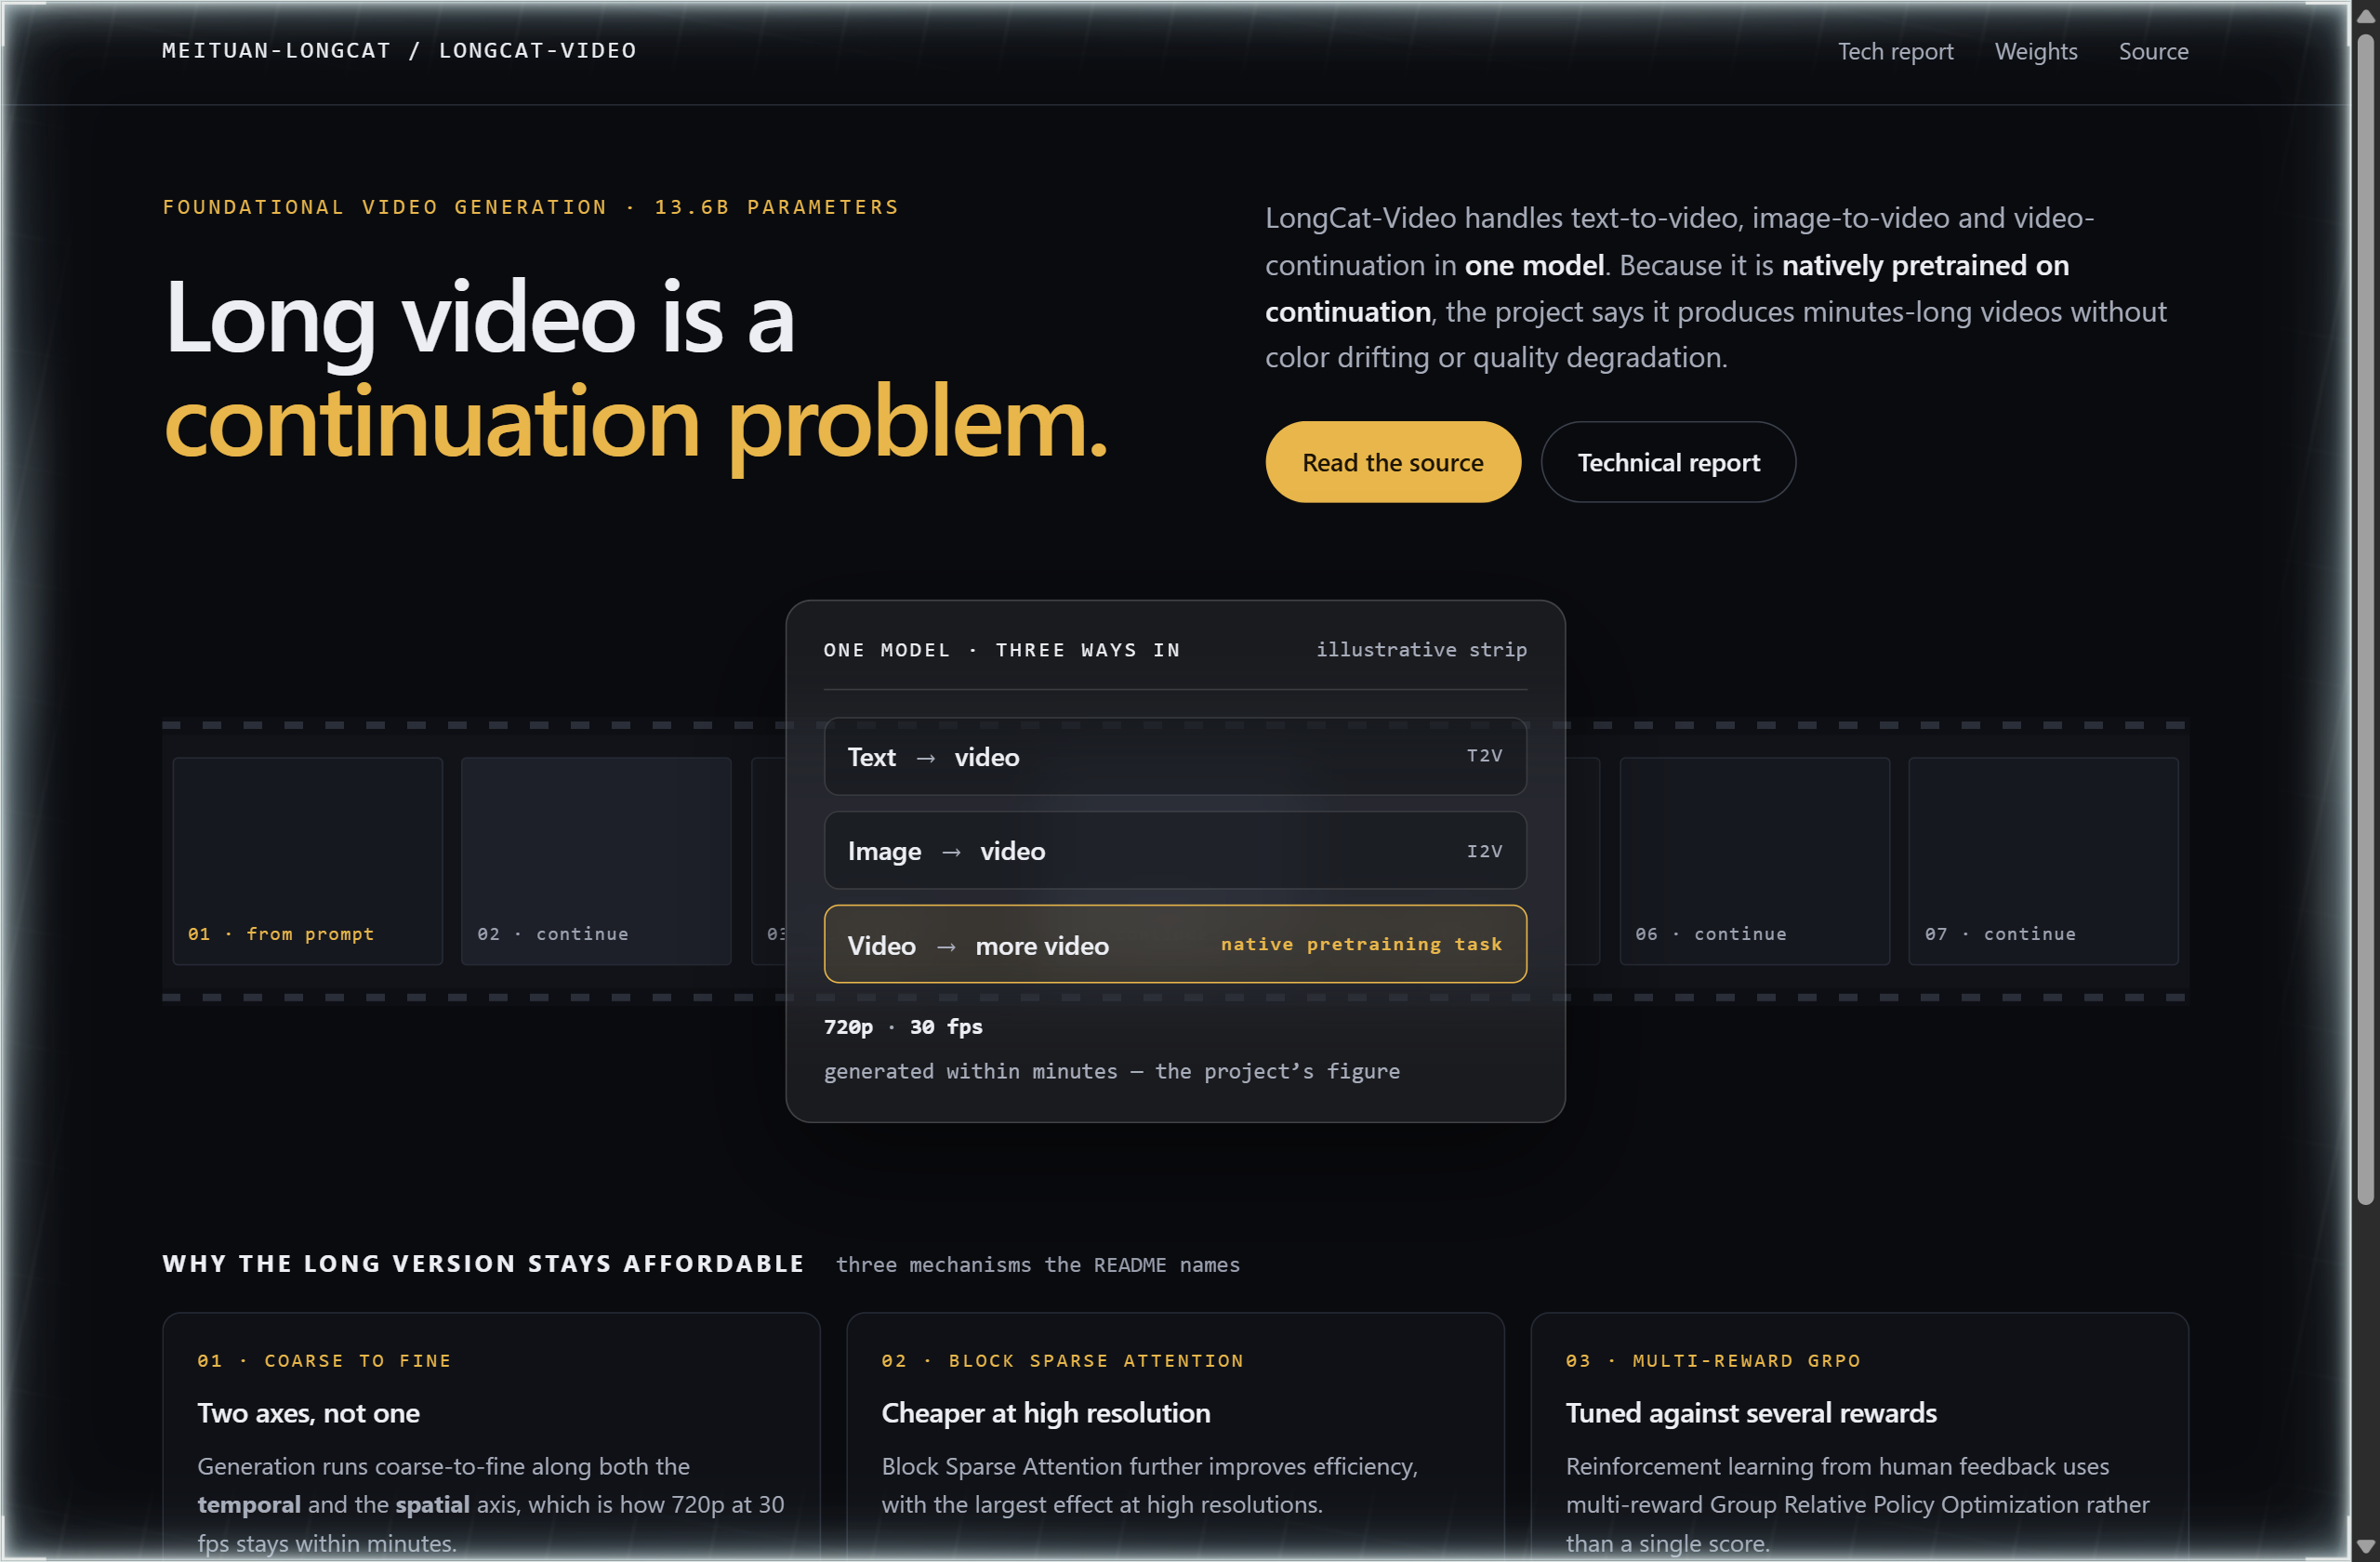The width and height of the screenshot is (2380, 1562).
Task: Click the MEITUAN-LONGCAT / LONGCAT-VIDEO header title
Action: 399,50
